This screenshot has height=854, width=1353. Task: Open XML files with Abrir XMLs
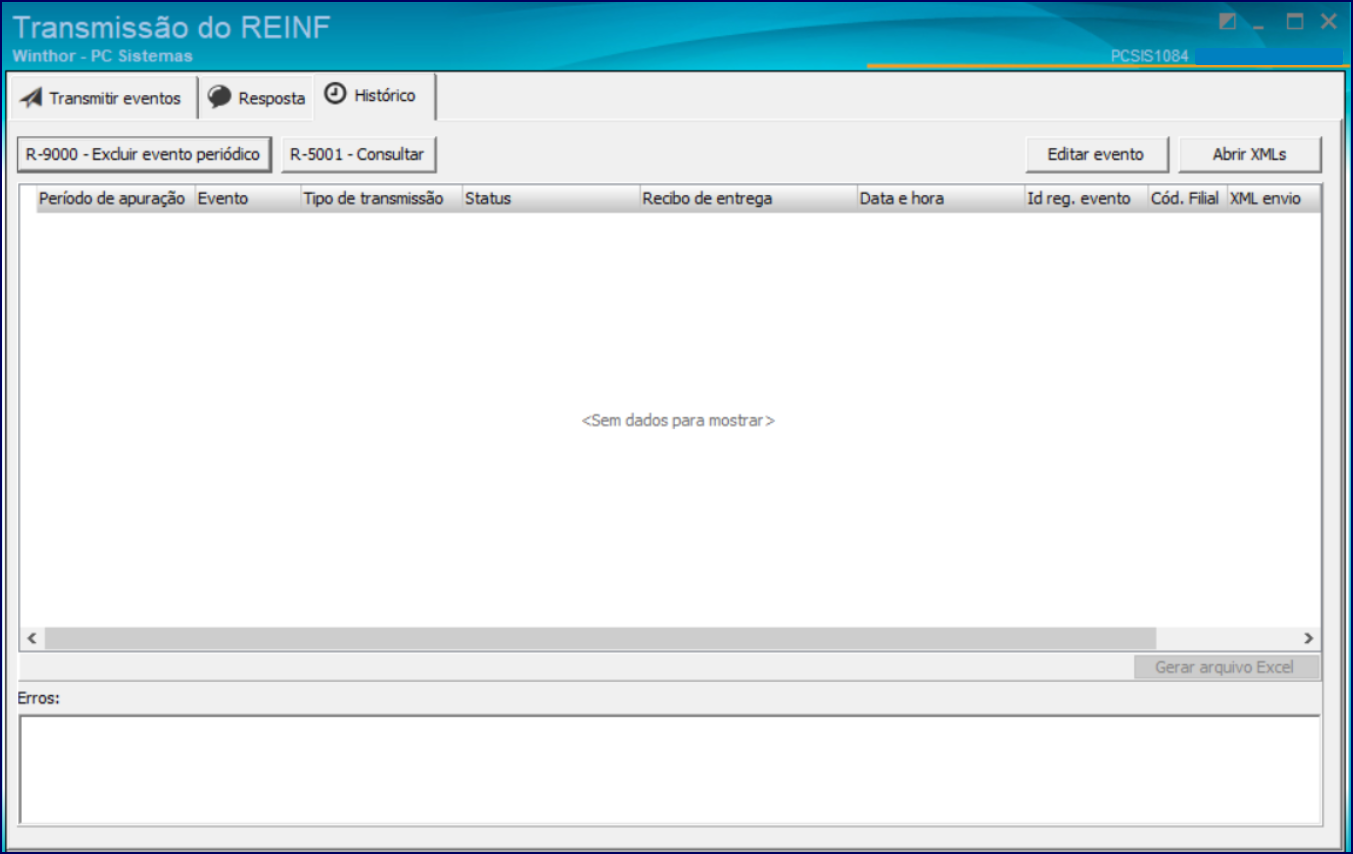[1250, 154]
